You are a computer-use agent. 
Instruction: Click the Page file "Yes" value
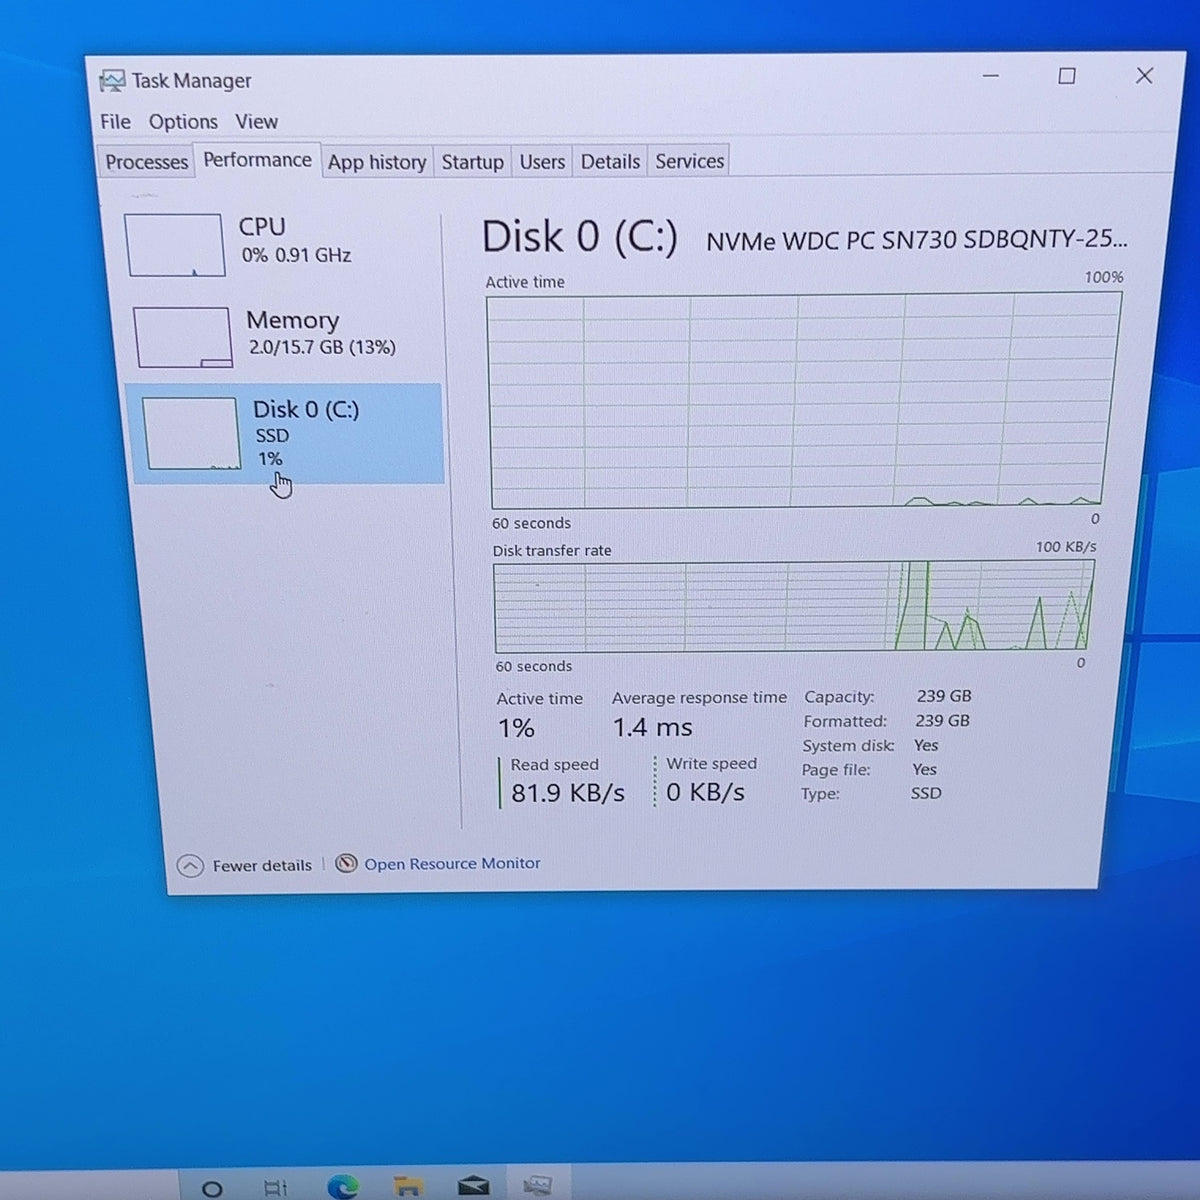click(925, 769)
